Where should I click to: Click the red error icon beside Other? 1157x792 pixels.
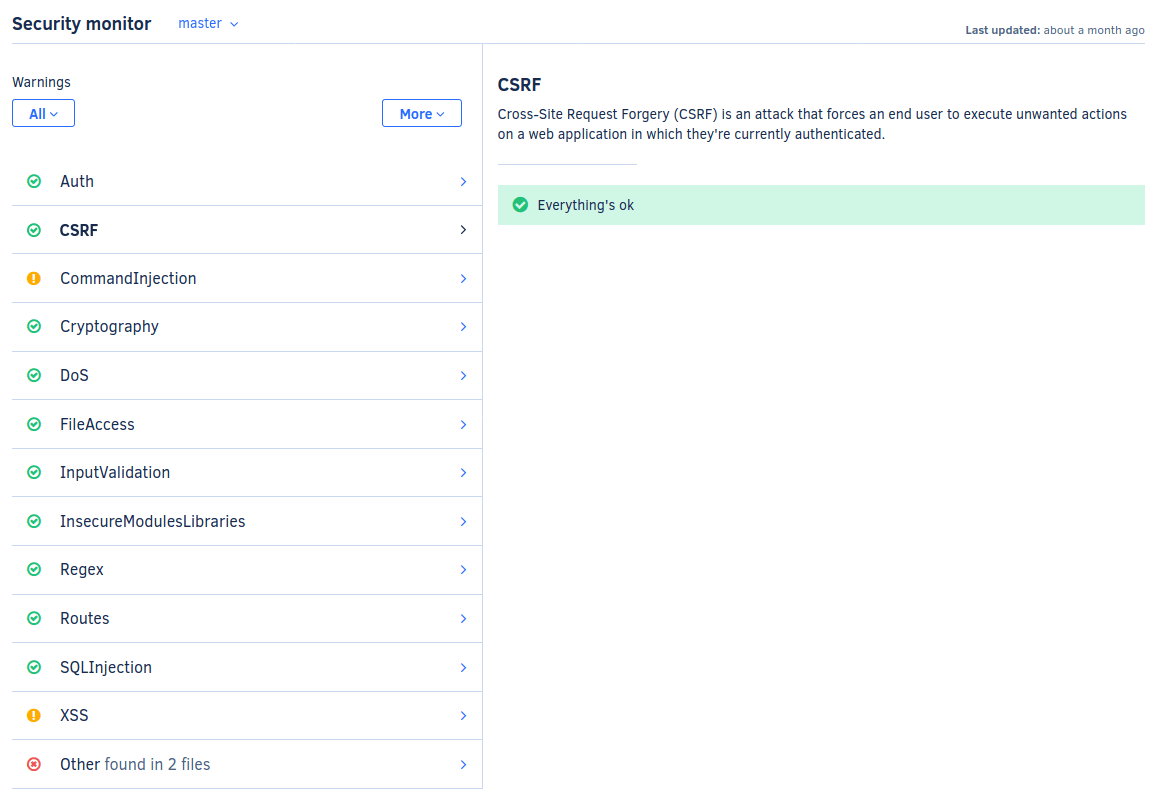tap(34, 764)
